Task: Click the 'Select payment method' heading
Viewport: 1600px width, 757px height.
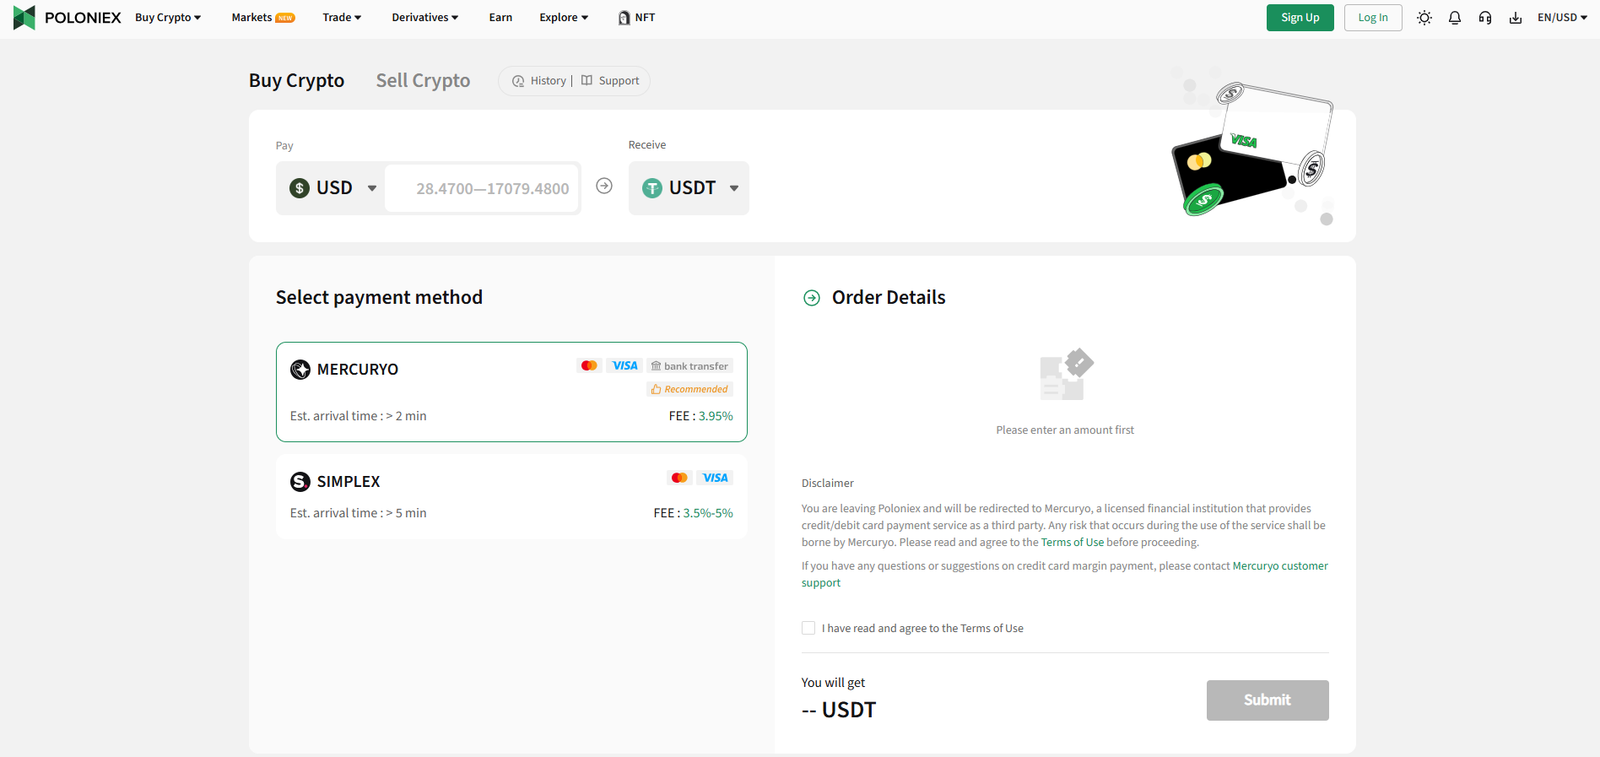Action: point(379,297)
